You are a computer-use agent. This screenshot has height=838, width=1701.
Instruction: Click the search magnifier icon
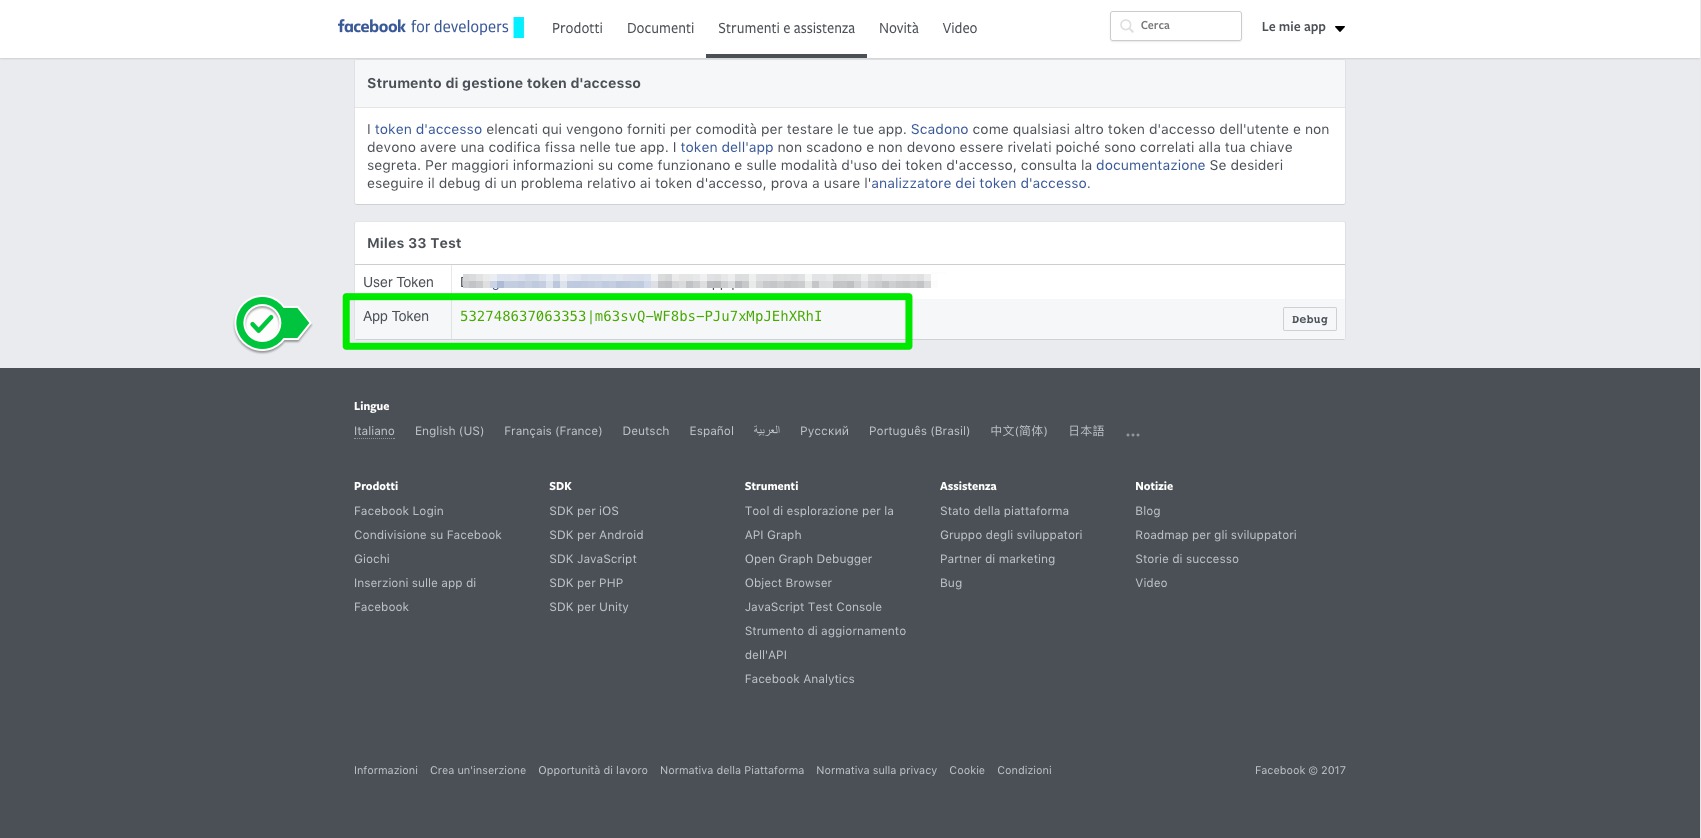click(x=1127, y=26)
